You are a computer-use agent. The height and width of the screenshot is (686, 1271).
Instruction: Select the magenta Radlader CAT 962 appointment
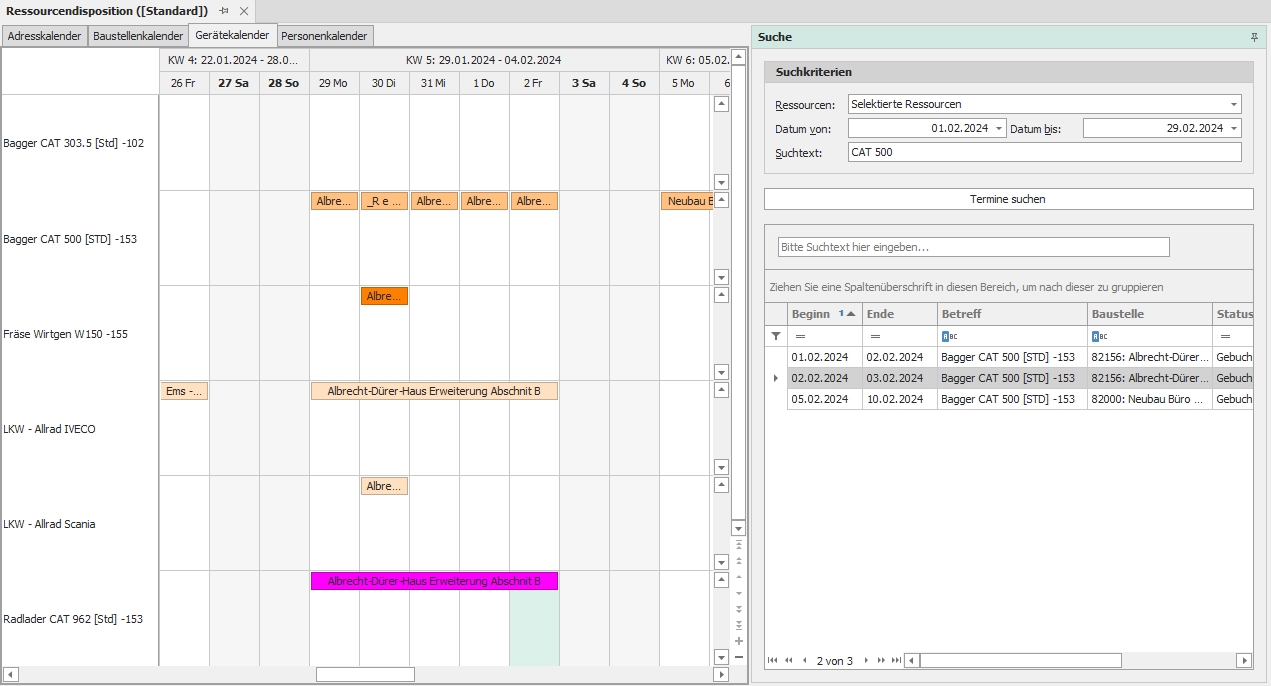434,581
